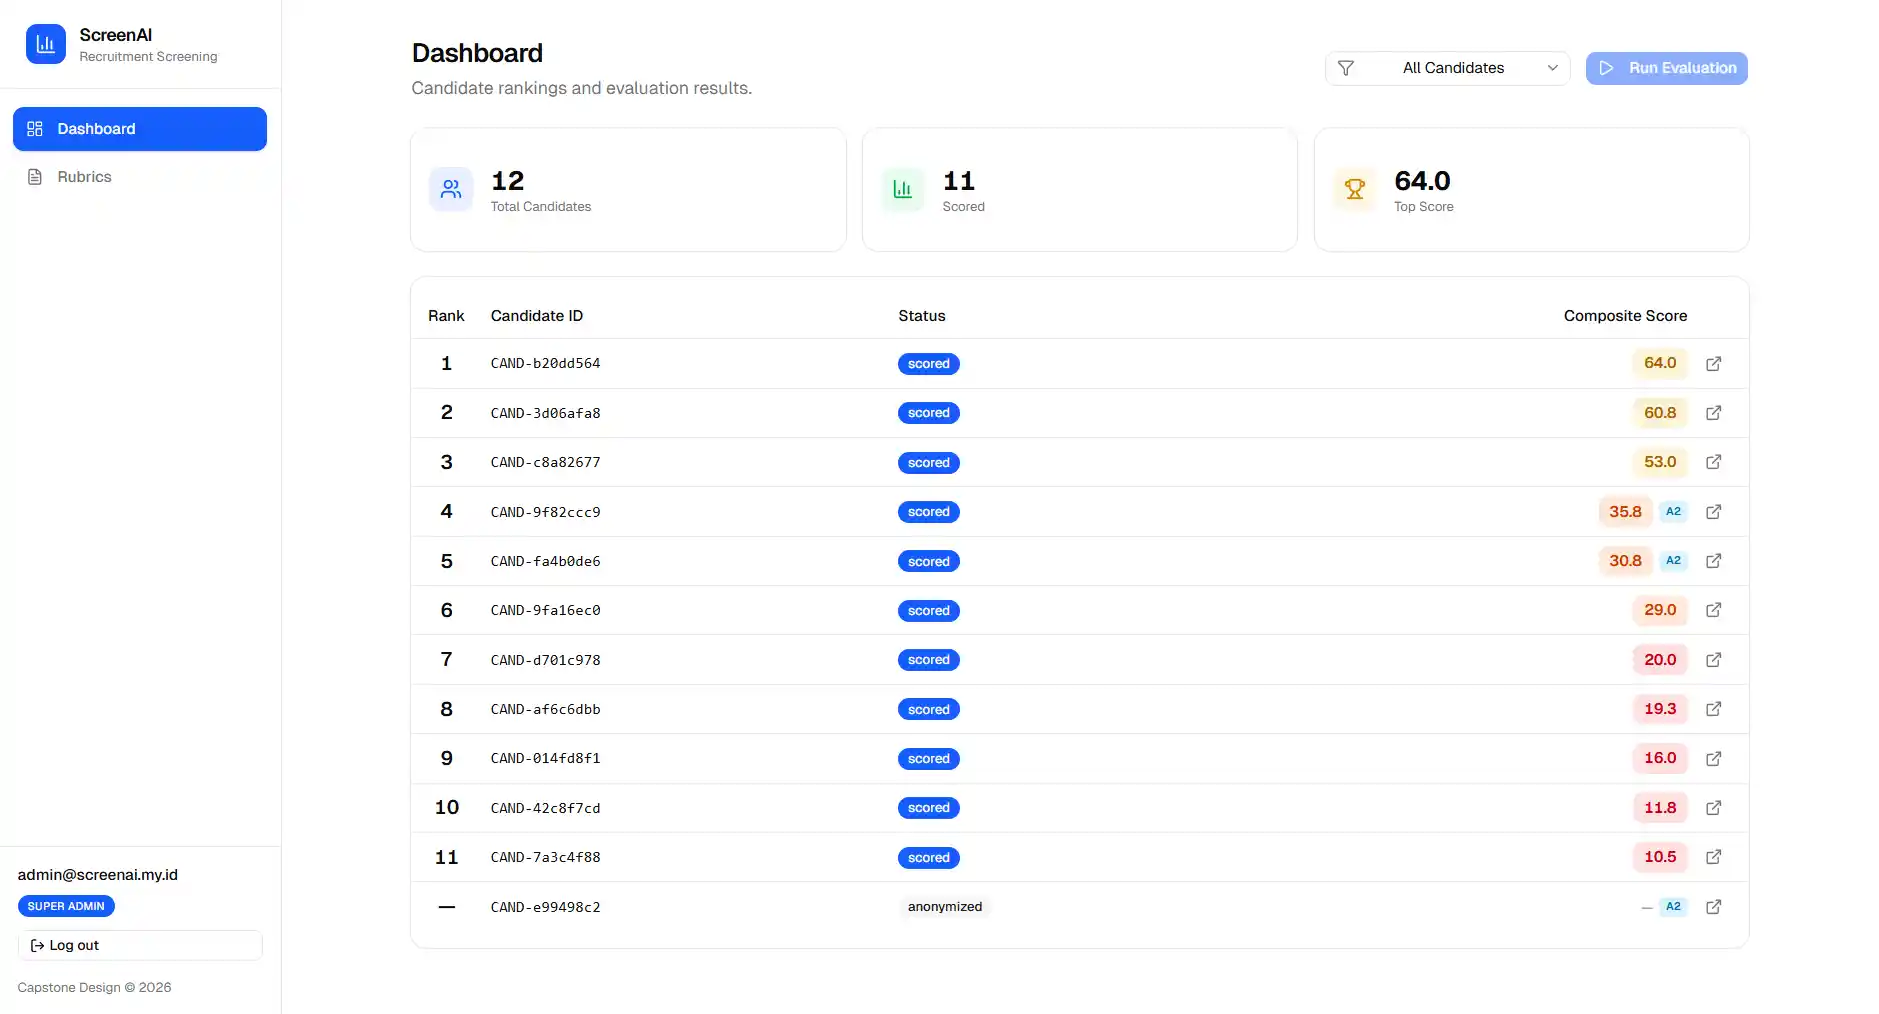Select candidate ID CAND-9fa16ec0
This screenshot has height=1014, width=1879.
pos(545,610)
